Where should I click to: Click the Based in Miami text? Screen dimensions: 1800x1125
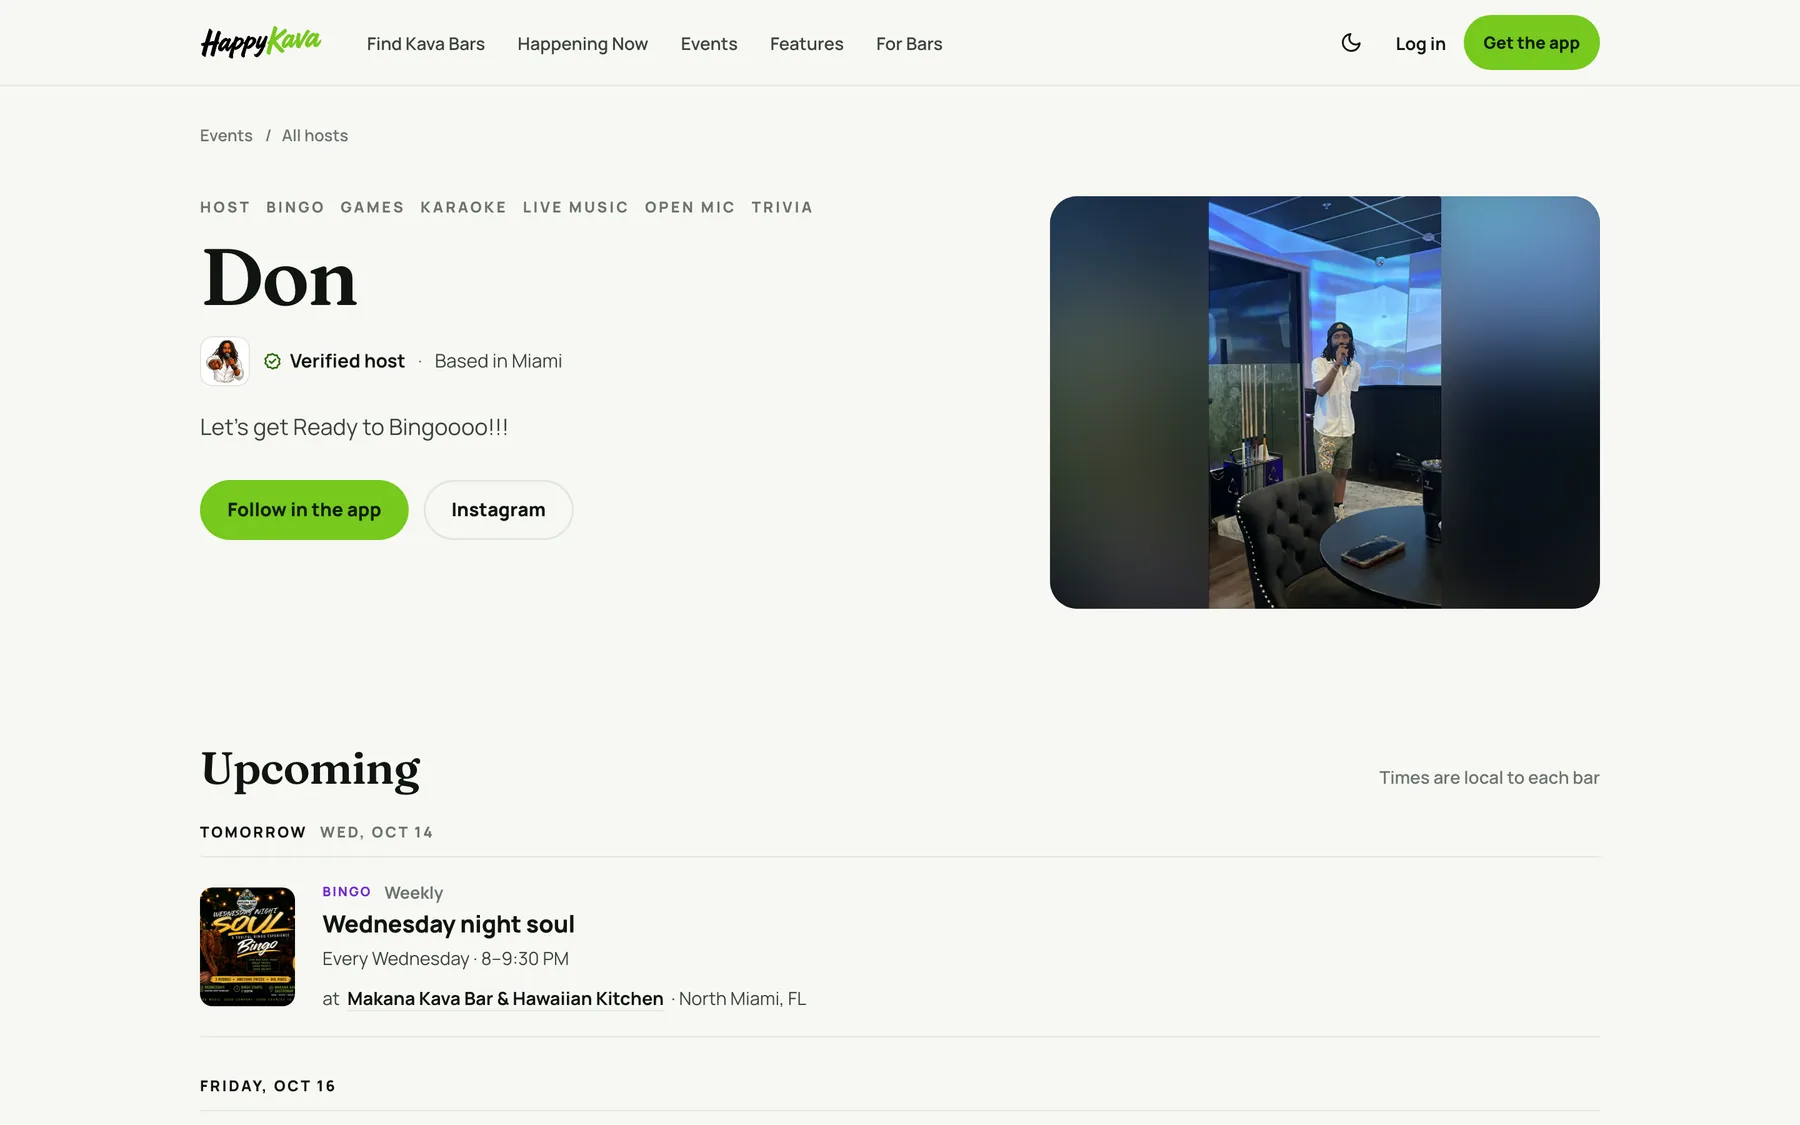click(x=498, y=361)
